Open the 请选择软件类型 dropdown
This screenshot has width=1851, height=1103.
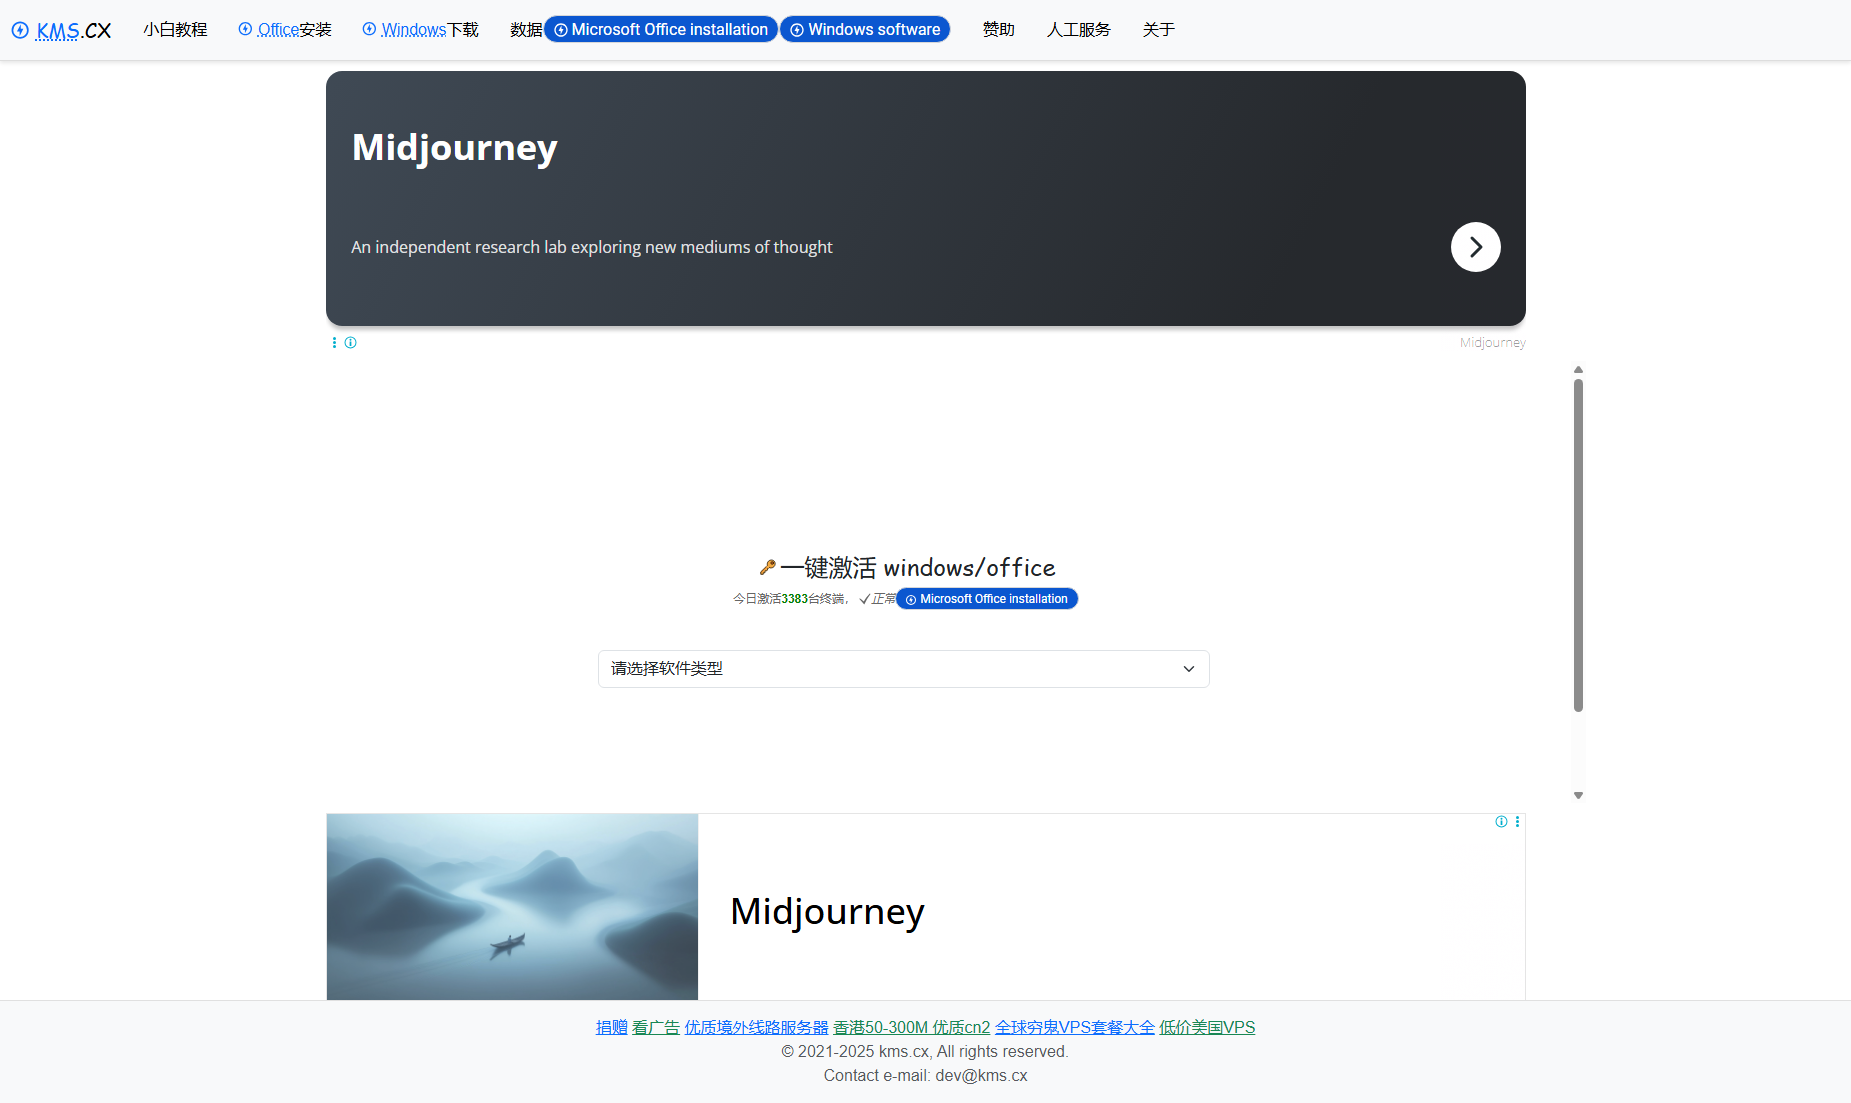pos(904,669)
